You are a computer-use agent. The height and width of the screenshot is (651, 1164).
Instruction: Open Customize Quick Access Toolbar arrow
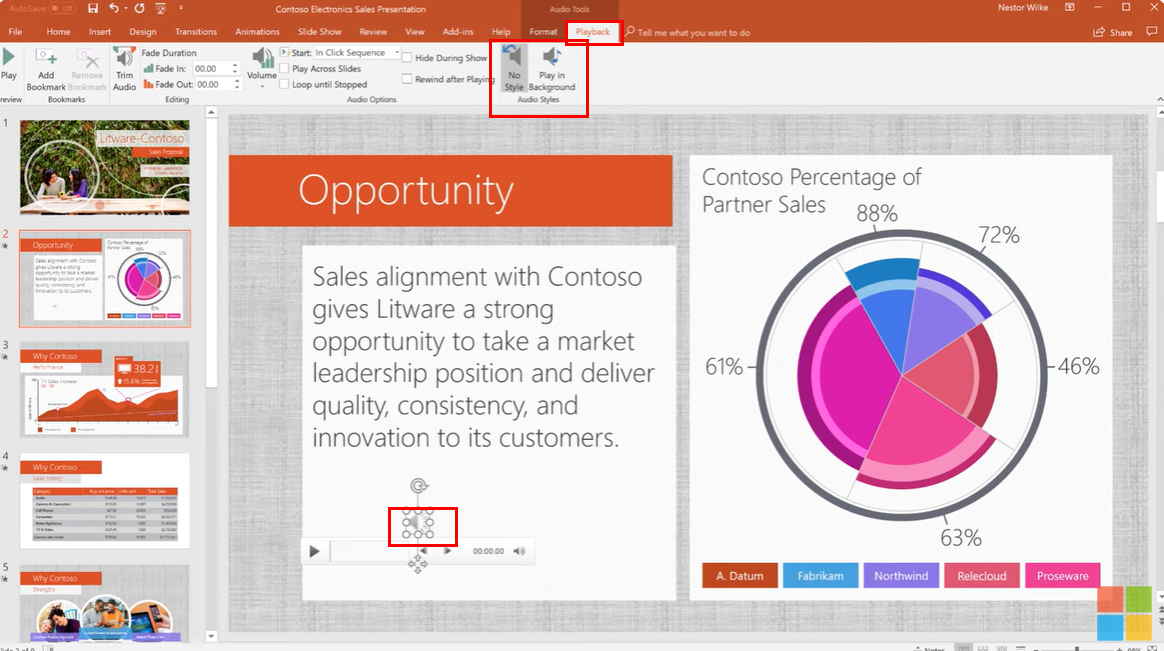click(181, 8)
